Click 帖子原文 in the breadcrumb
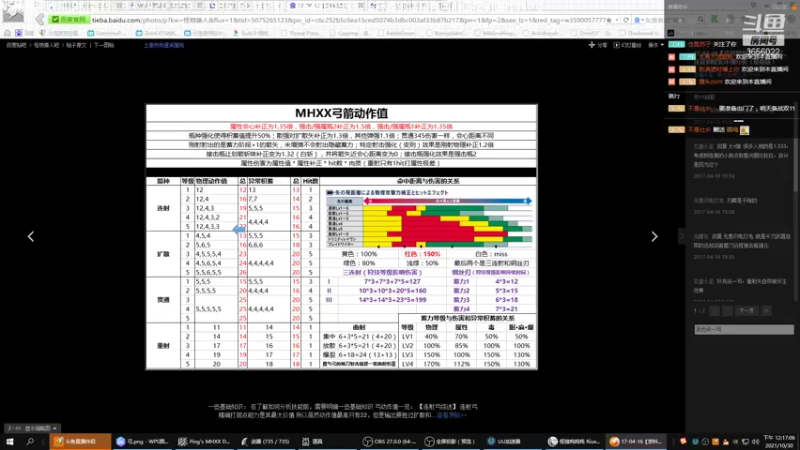 pos(76,45)
